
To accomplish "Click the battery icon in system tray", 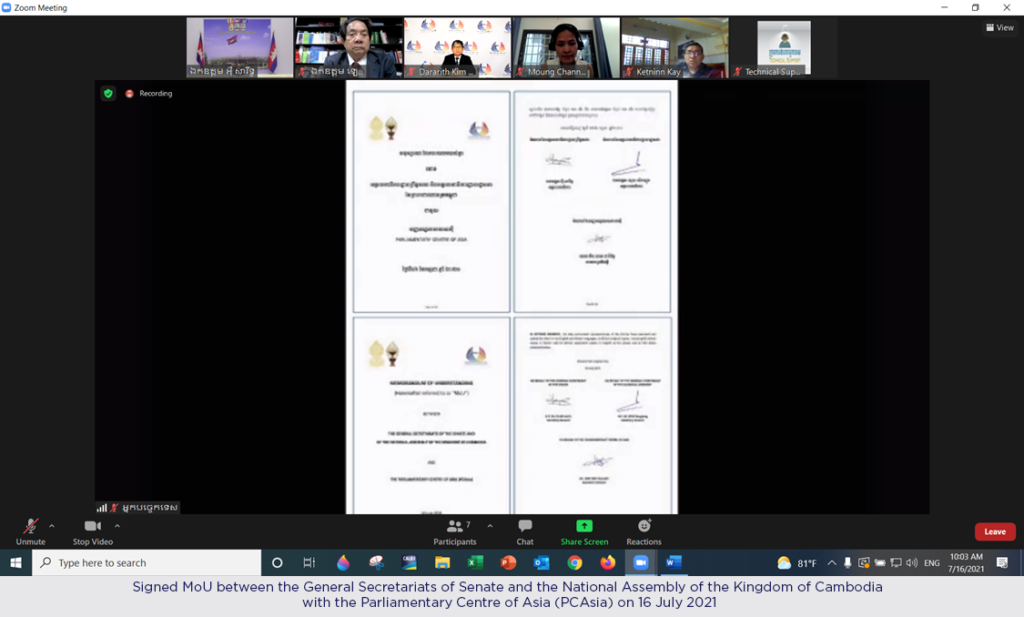I will point(880,563).
